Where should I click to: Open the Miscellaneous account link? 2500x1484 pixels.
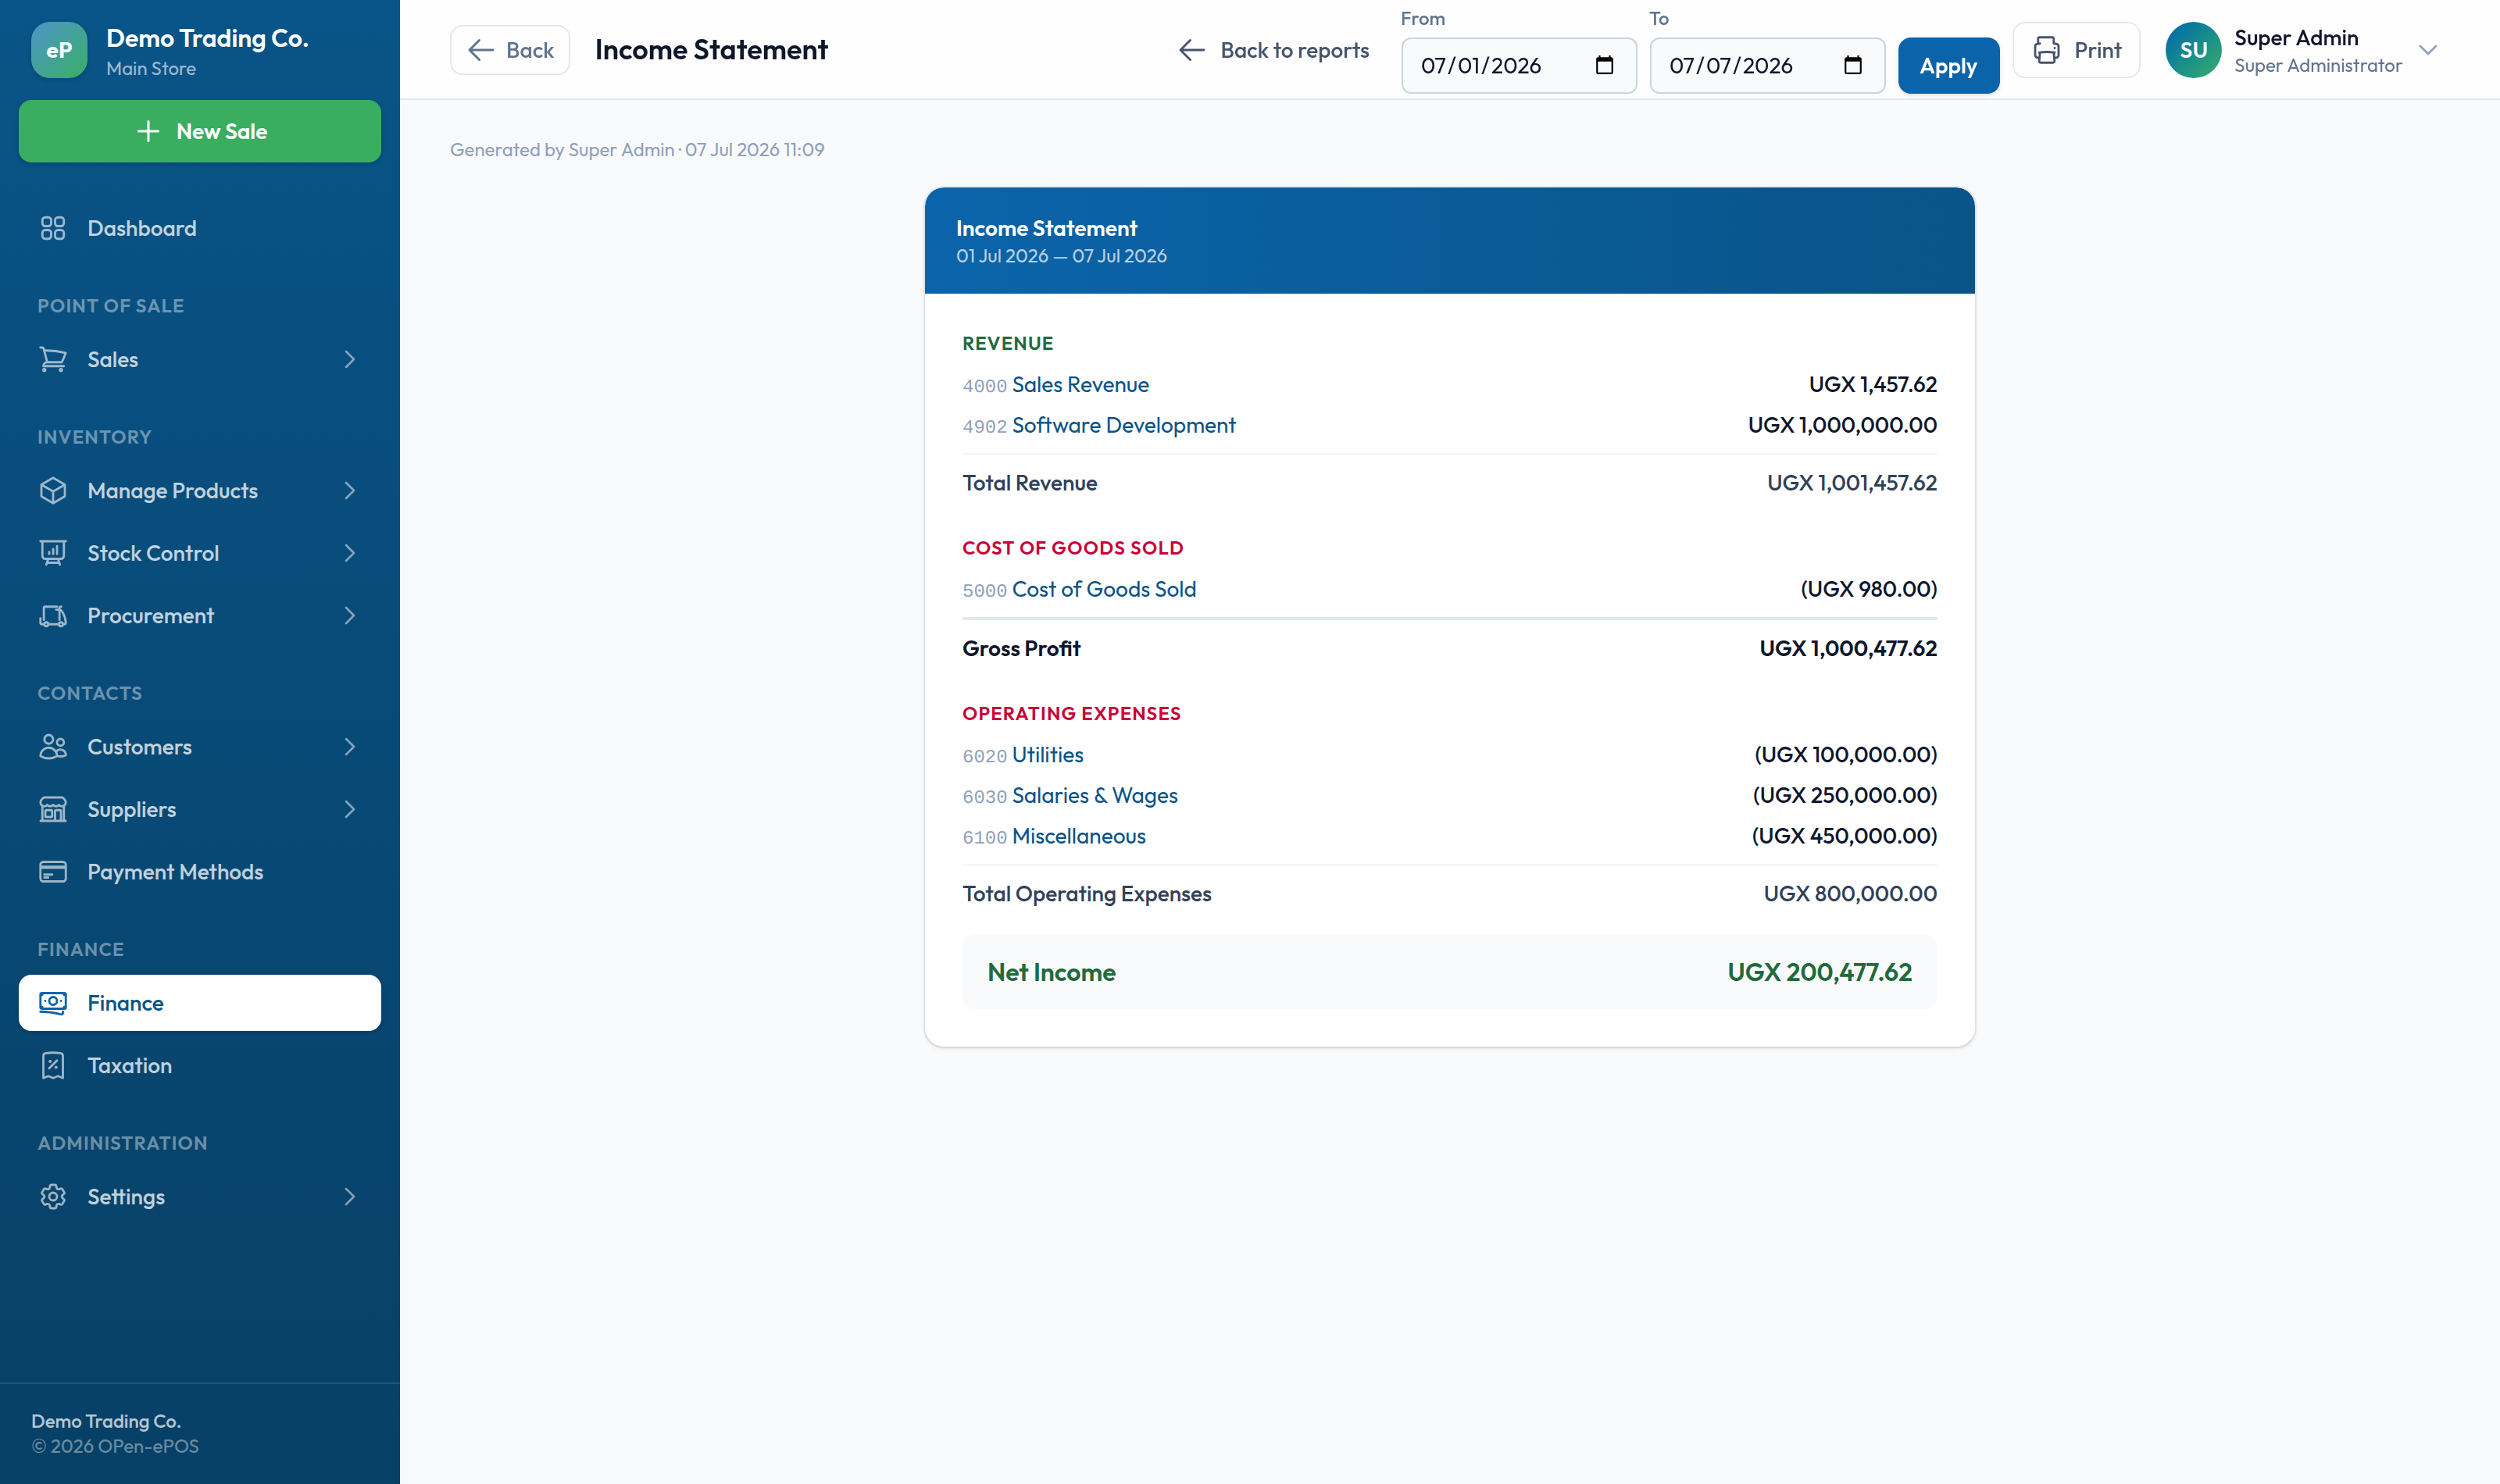pos(1078,836)
